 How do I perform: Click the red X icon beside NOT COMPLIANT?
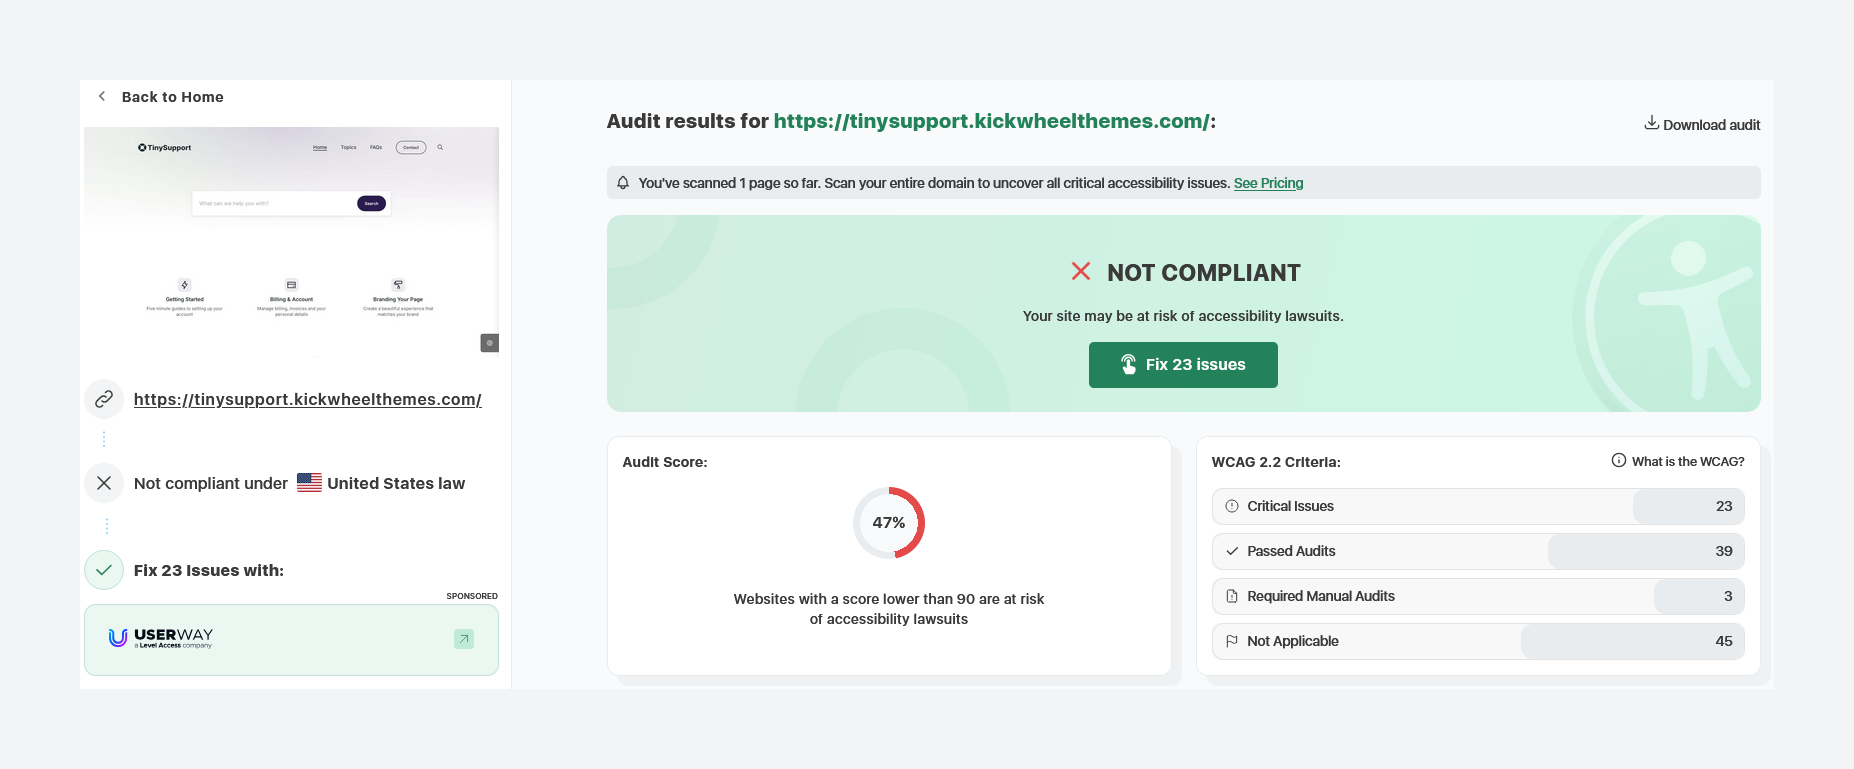(x=1081, y=271)
